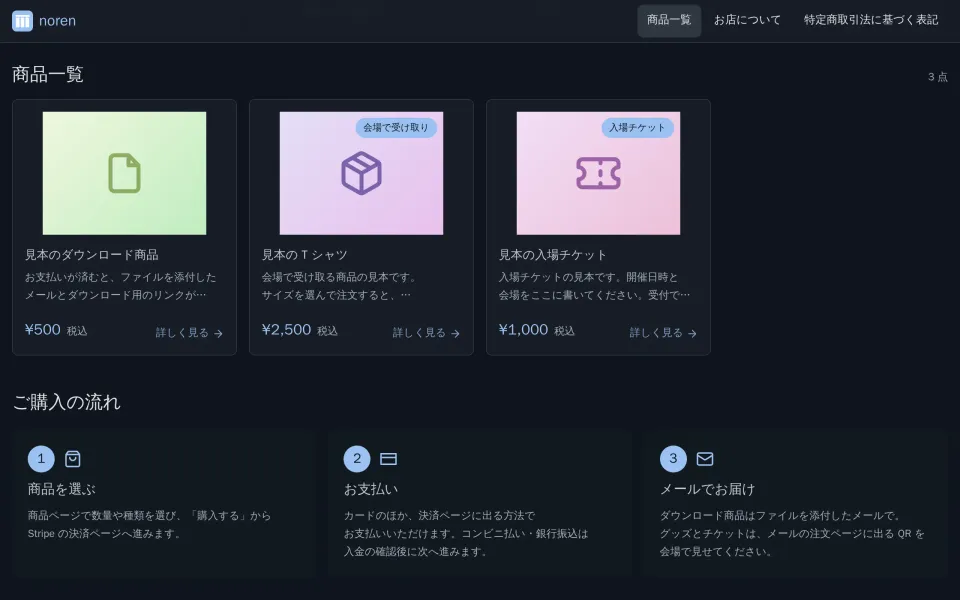Click the credit card icon in step 2

pyautogui.click(x=389, y=459)
